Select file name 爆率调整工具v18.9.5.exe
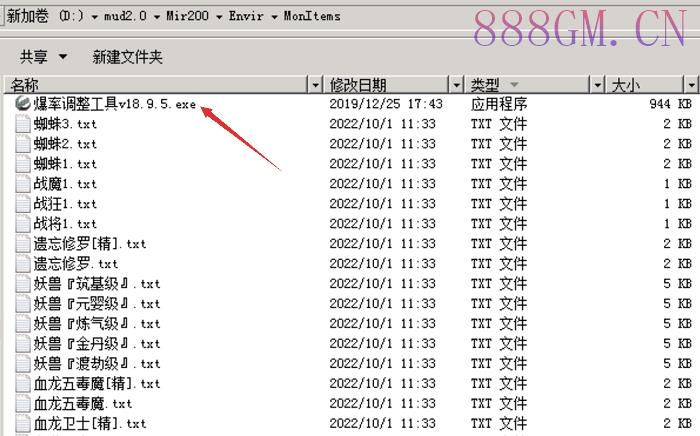Screen dimensions: 700x436 [115, 104]
